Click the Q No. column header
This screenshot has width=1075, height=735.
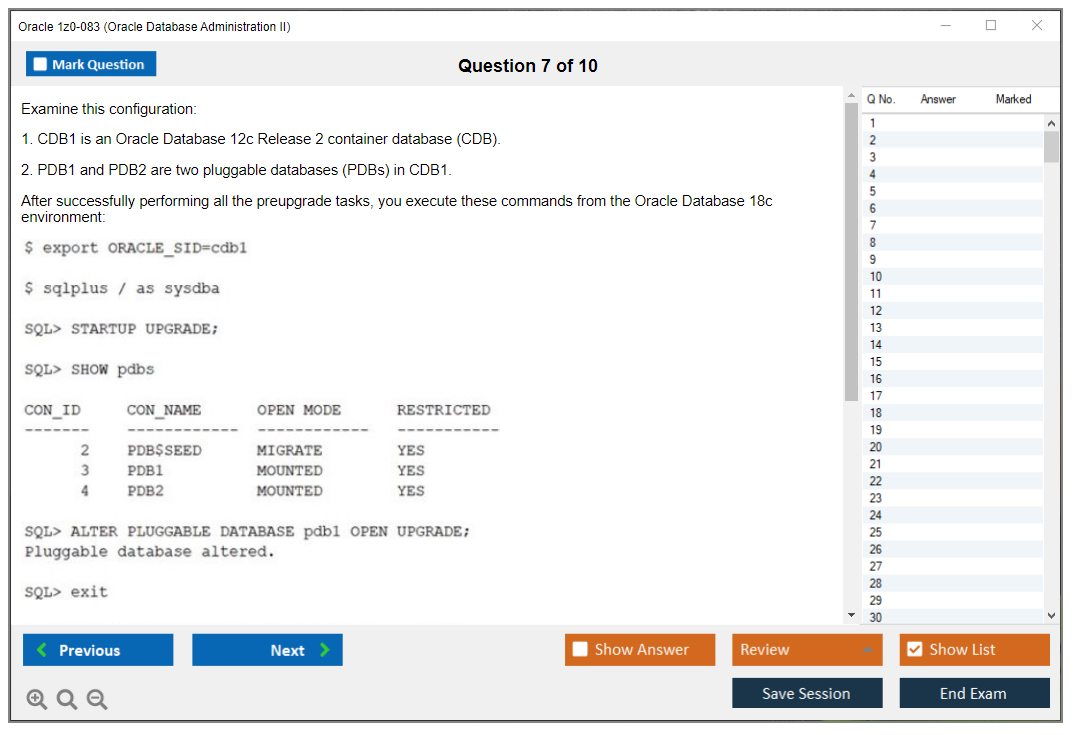tap(881, 99)
